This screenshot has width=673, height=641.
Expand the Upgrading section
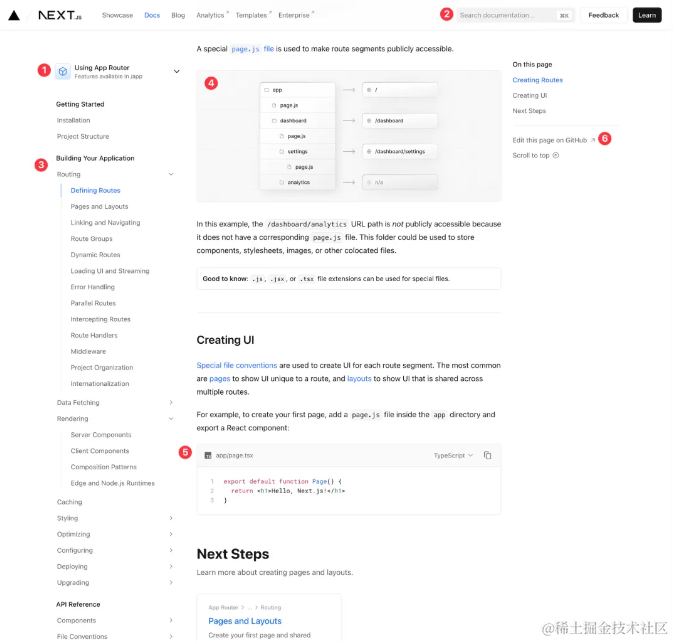click(171, 583)
